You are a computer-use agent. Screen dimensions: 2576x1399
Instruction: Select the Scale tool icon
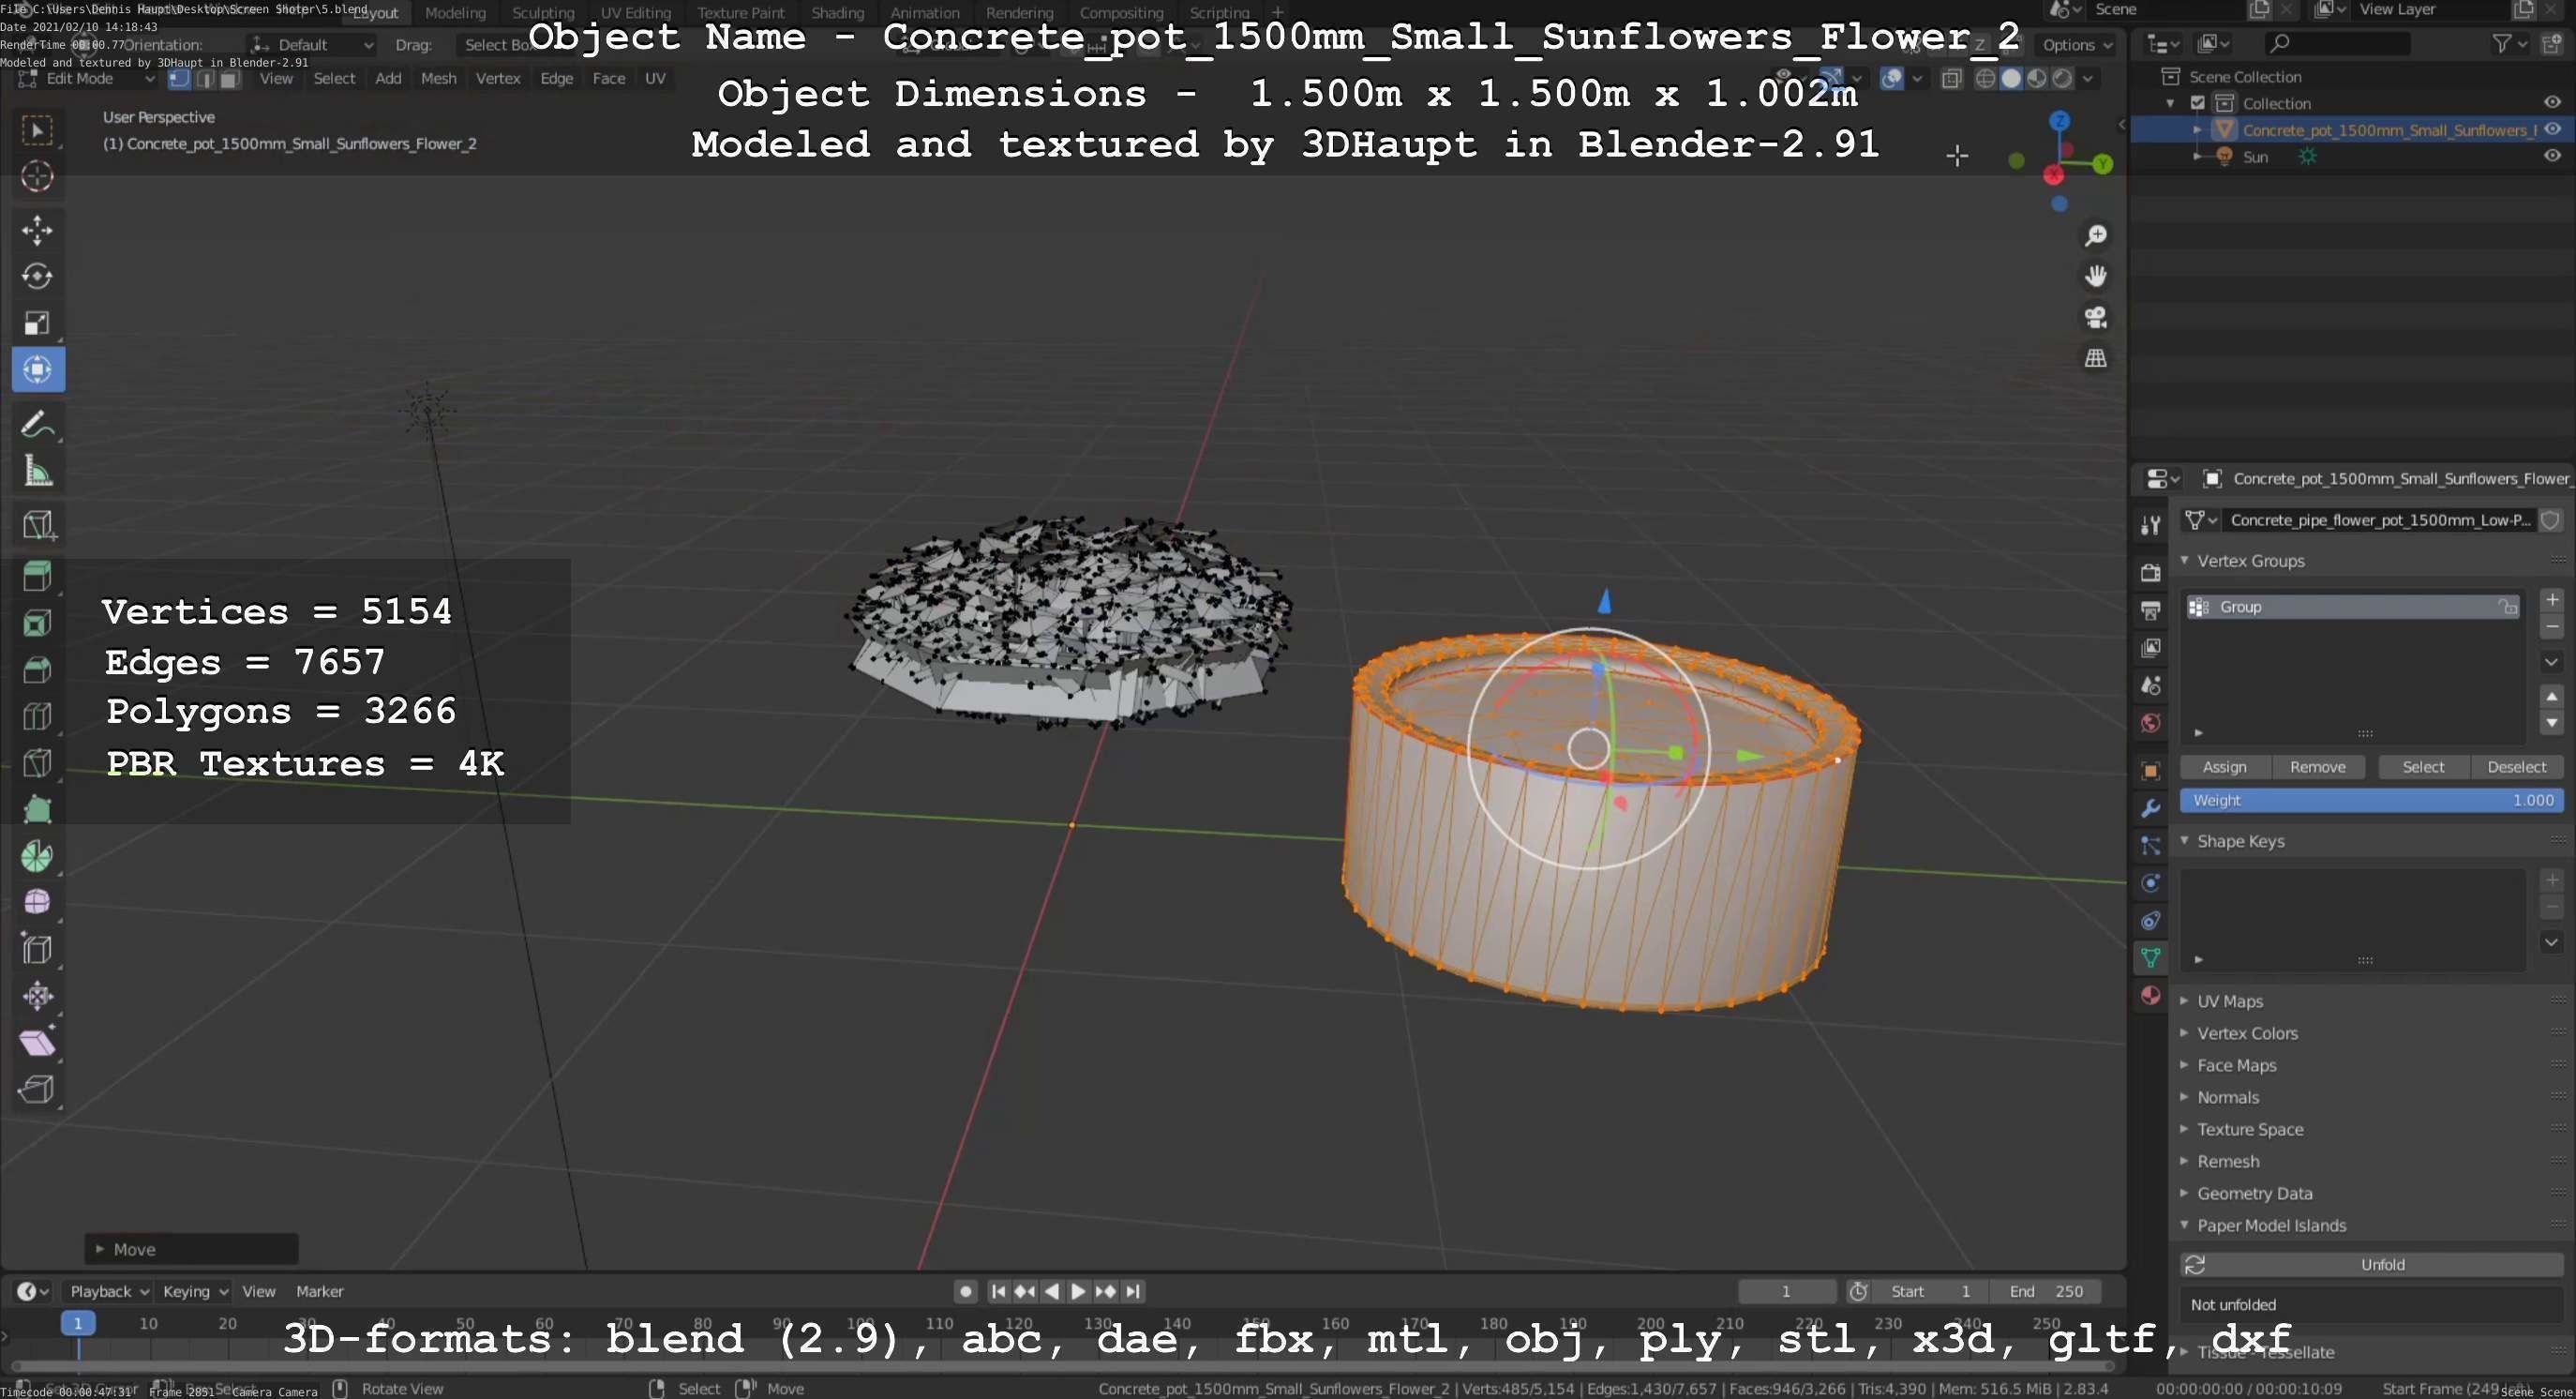tap(37, 323)
